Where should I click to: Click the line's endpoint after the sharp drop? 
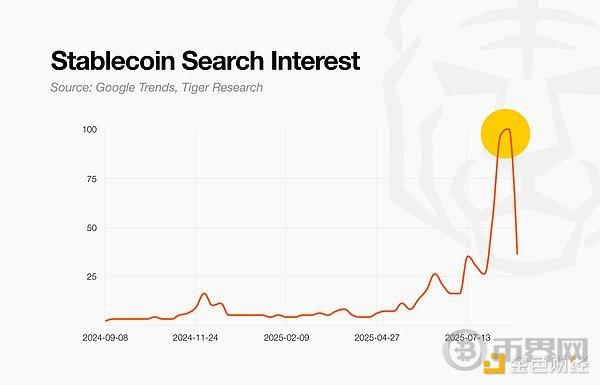[517, 253]
